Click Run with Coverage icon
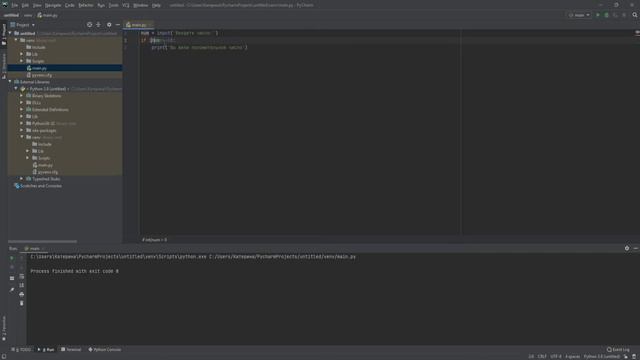The image size is (640, 360). (615, 15)
